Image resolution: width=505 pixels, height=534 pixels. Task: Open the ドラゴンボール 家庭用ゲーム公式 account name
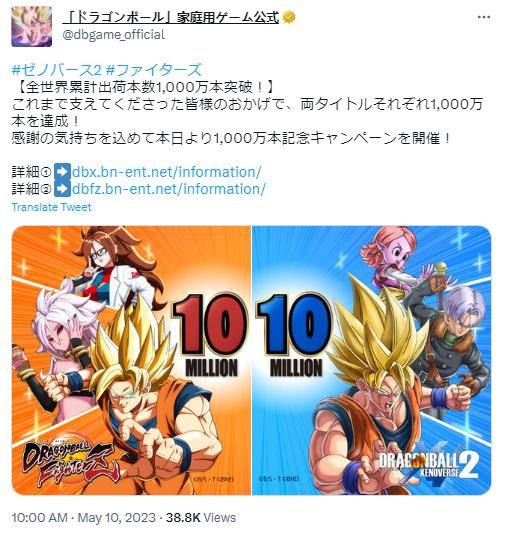[x=171, y=18]
